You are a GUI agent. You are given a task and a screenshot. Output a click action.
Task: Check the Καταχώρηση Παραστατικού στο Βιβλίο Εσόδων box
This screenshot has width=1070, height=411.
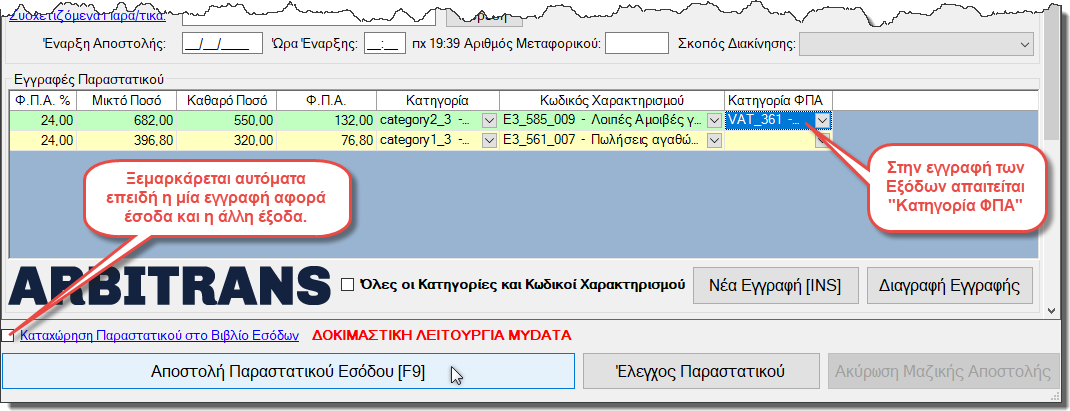pos(9,335)
